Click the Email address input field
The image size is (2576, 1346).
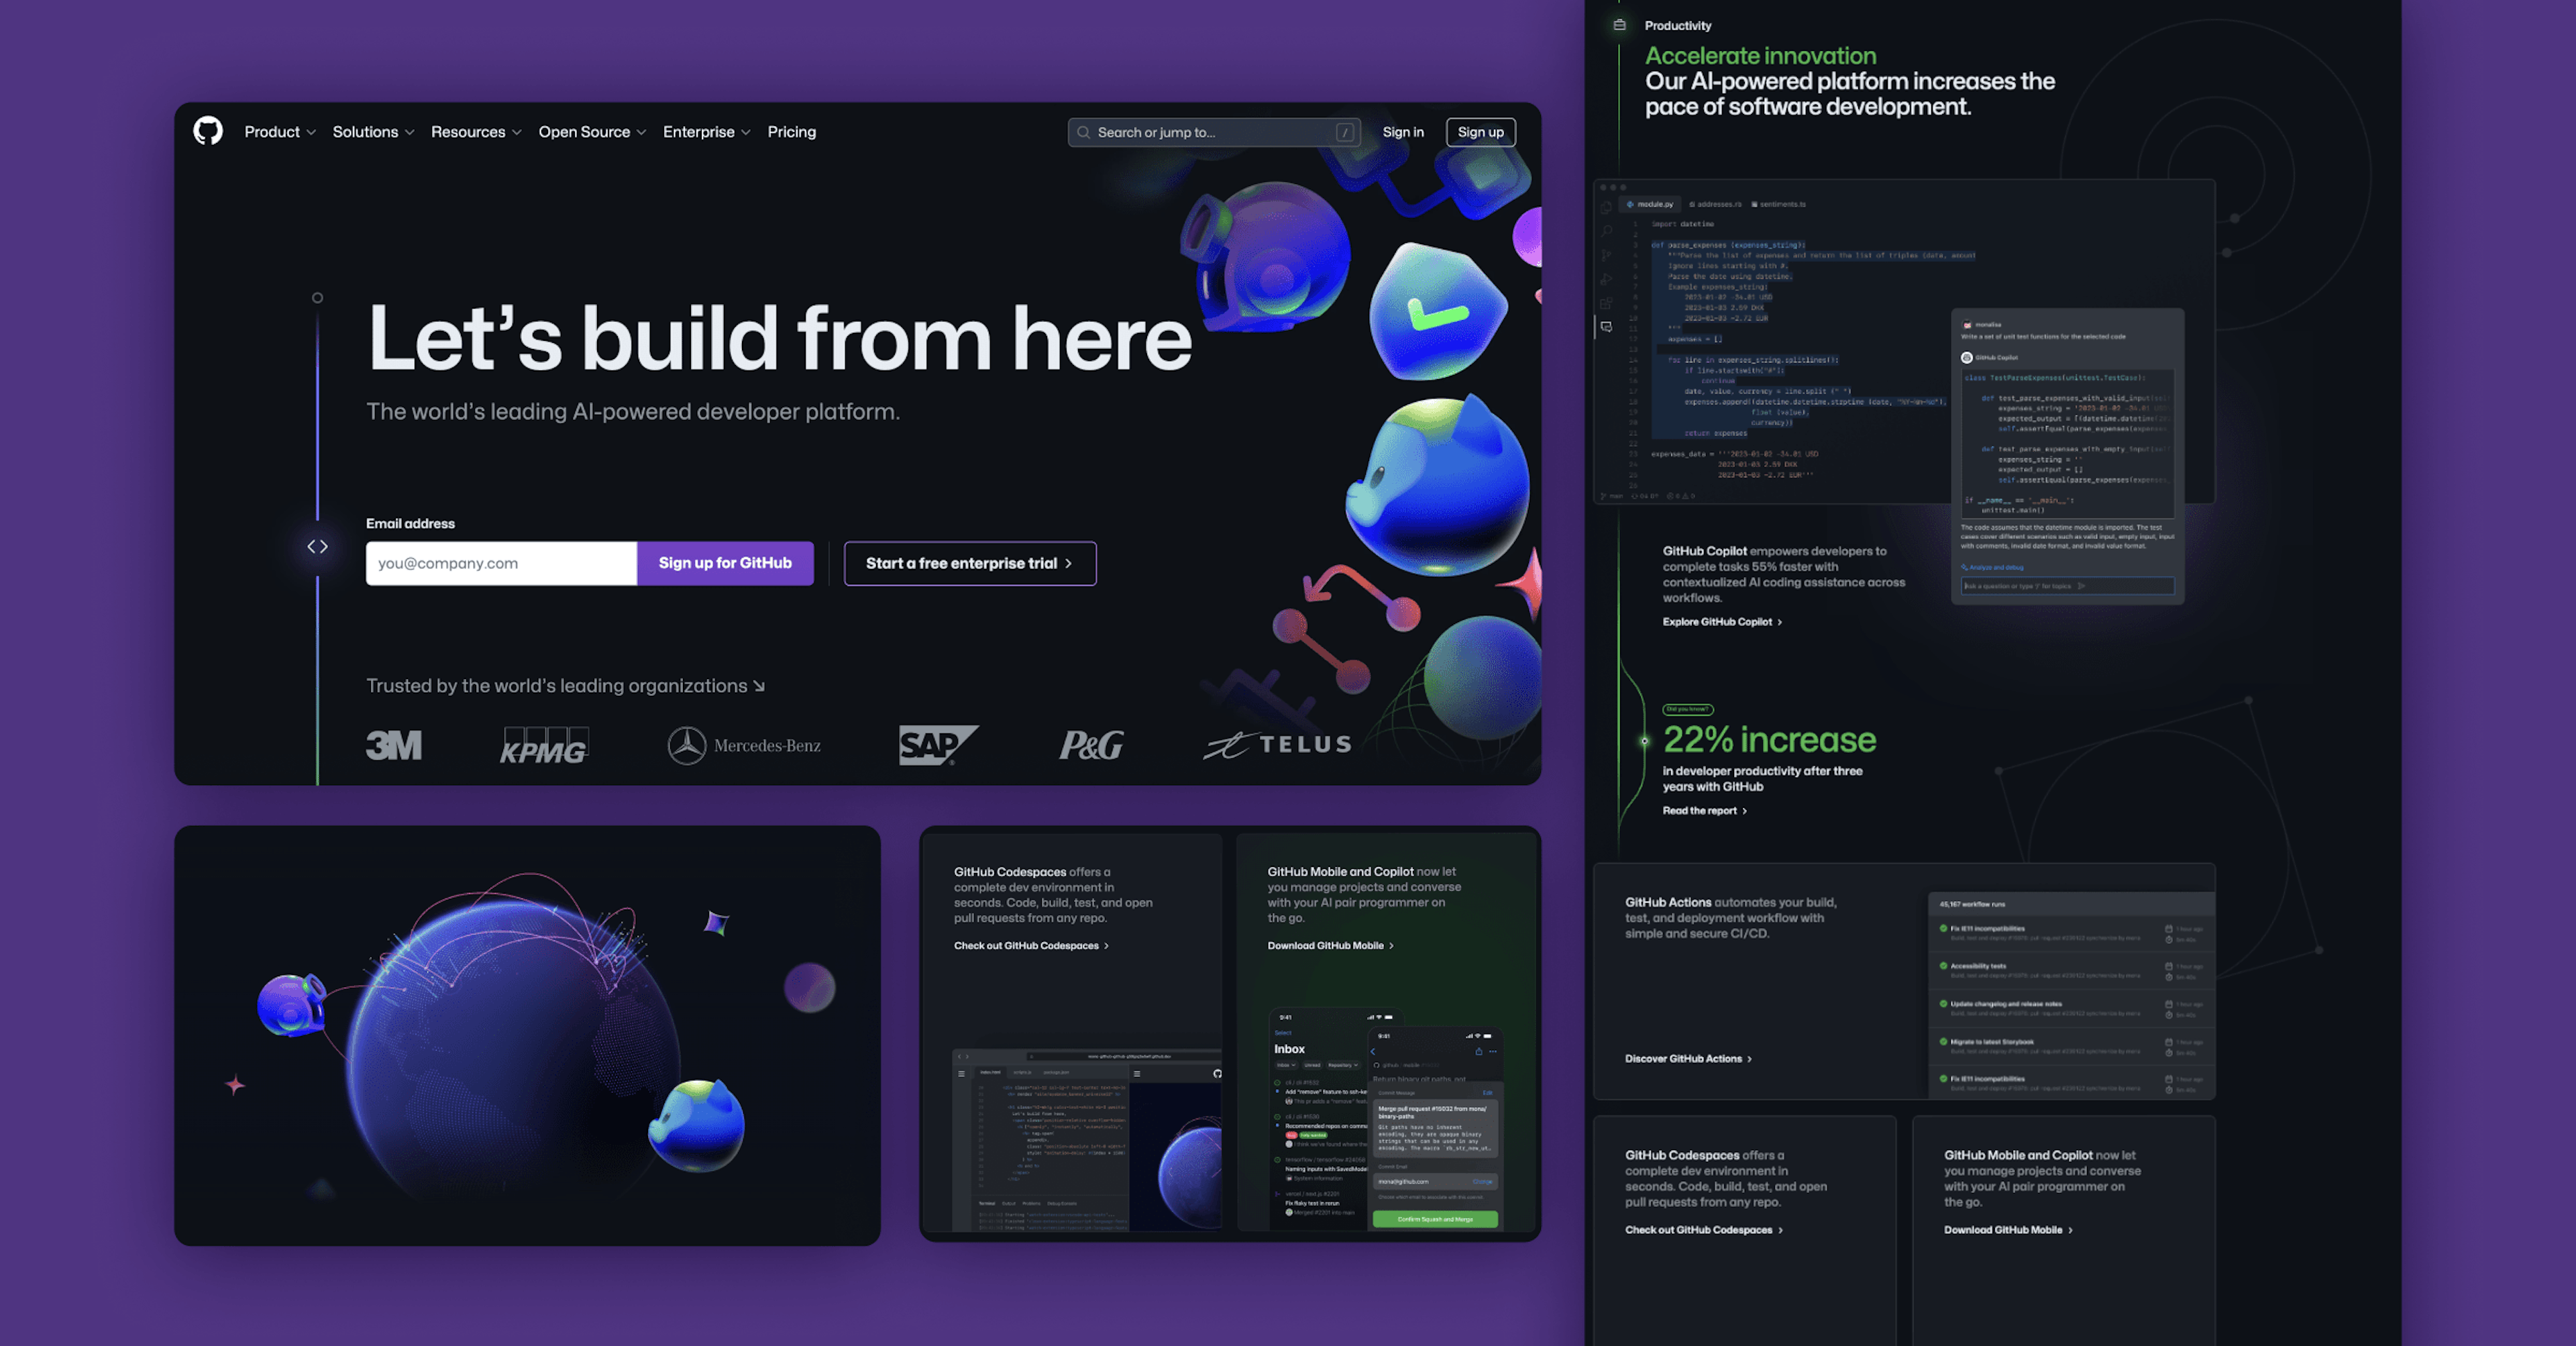pyautogui.click(x=501, y=563)
